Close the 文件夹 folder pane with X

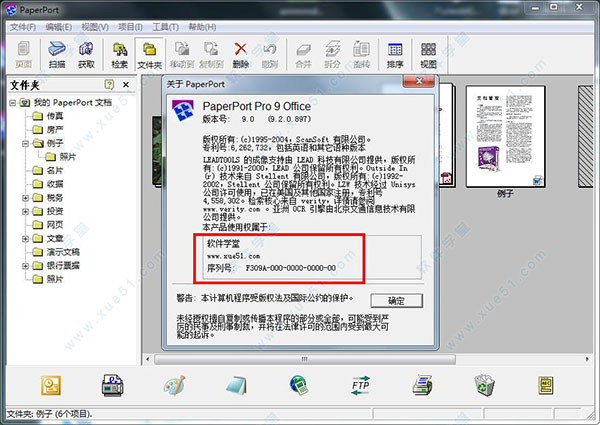[126, 85]
